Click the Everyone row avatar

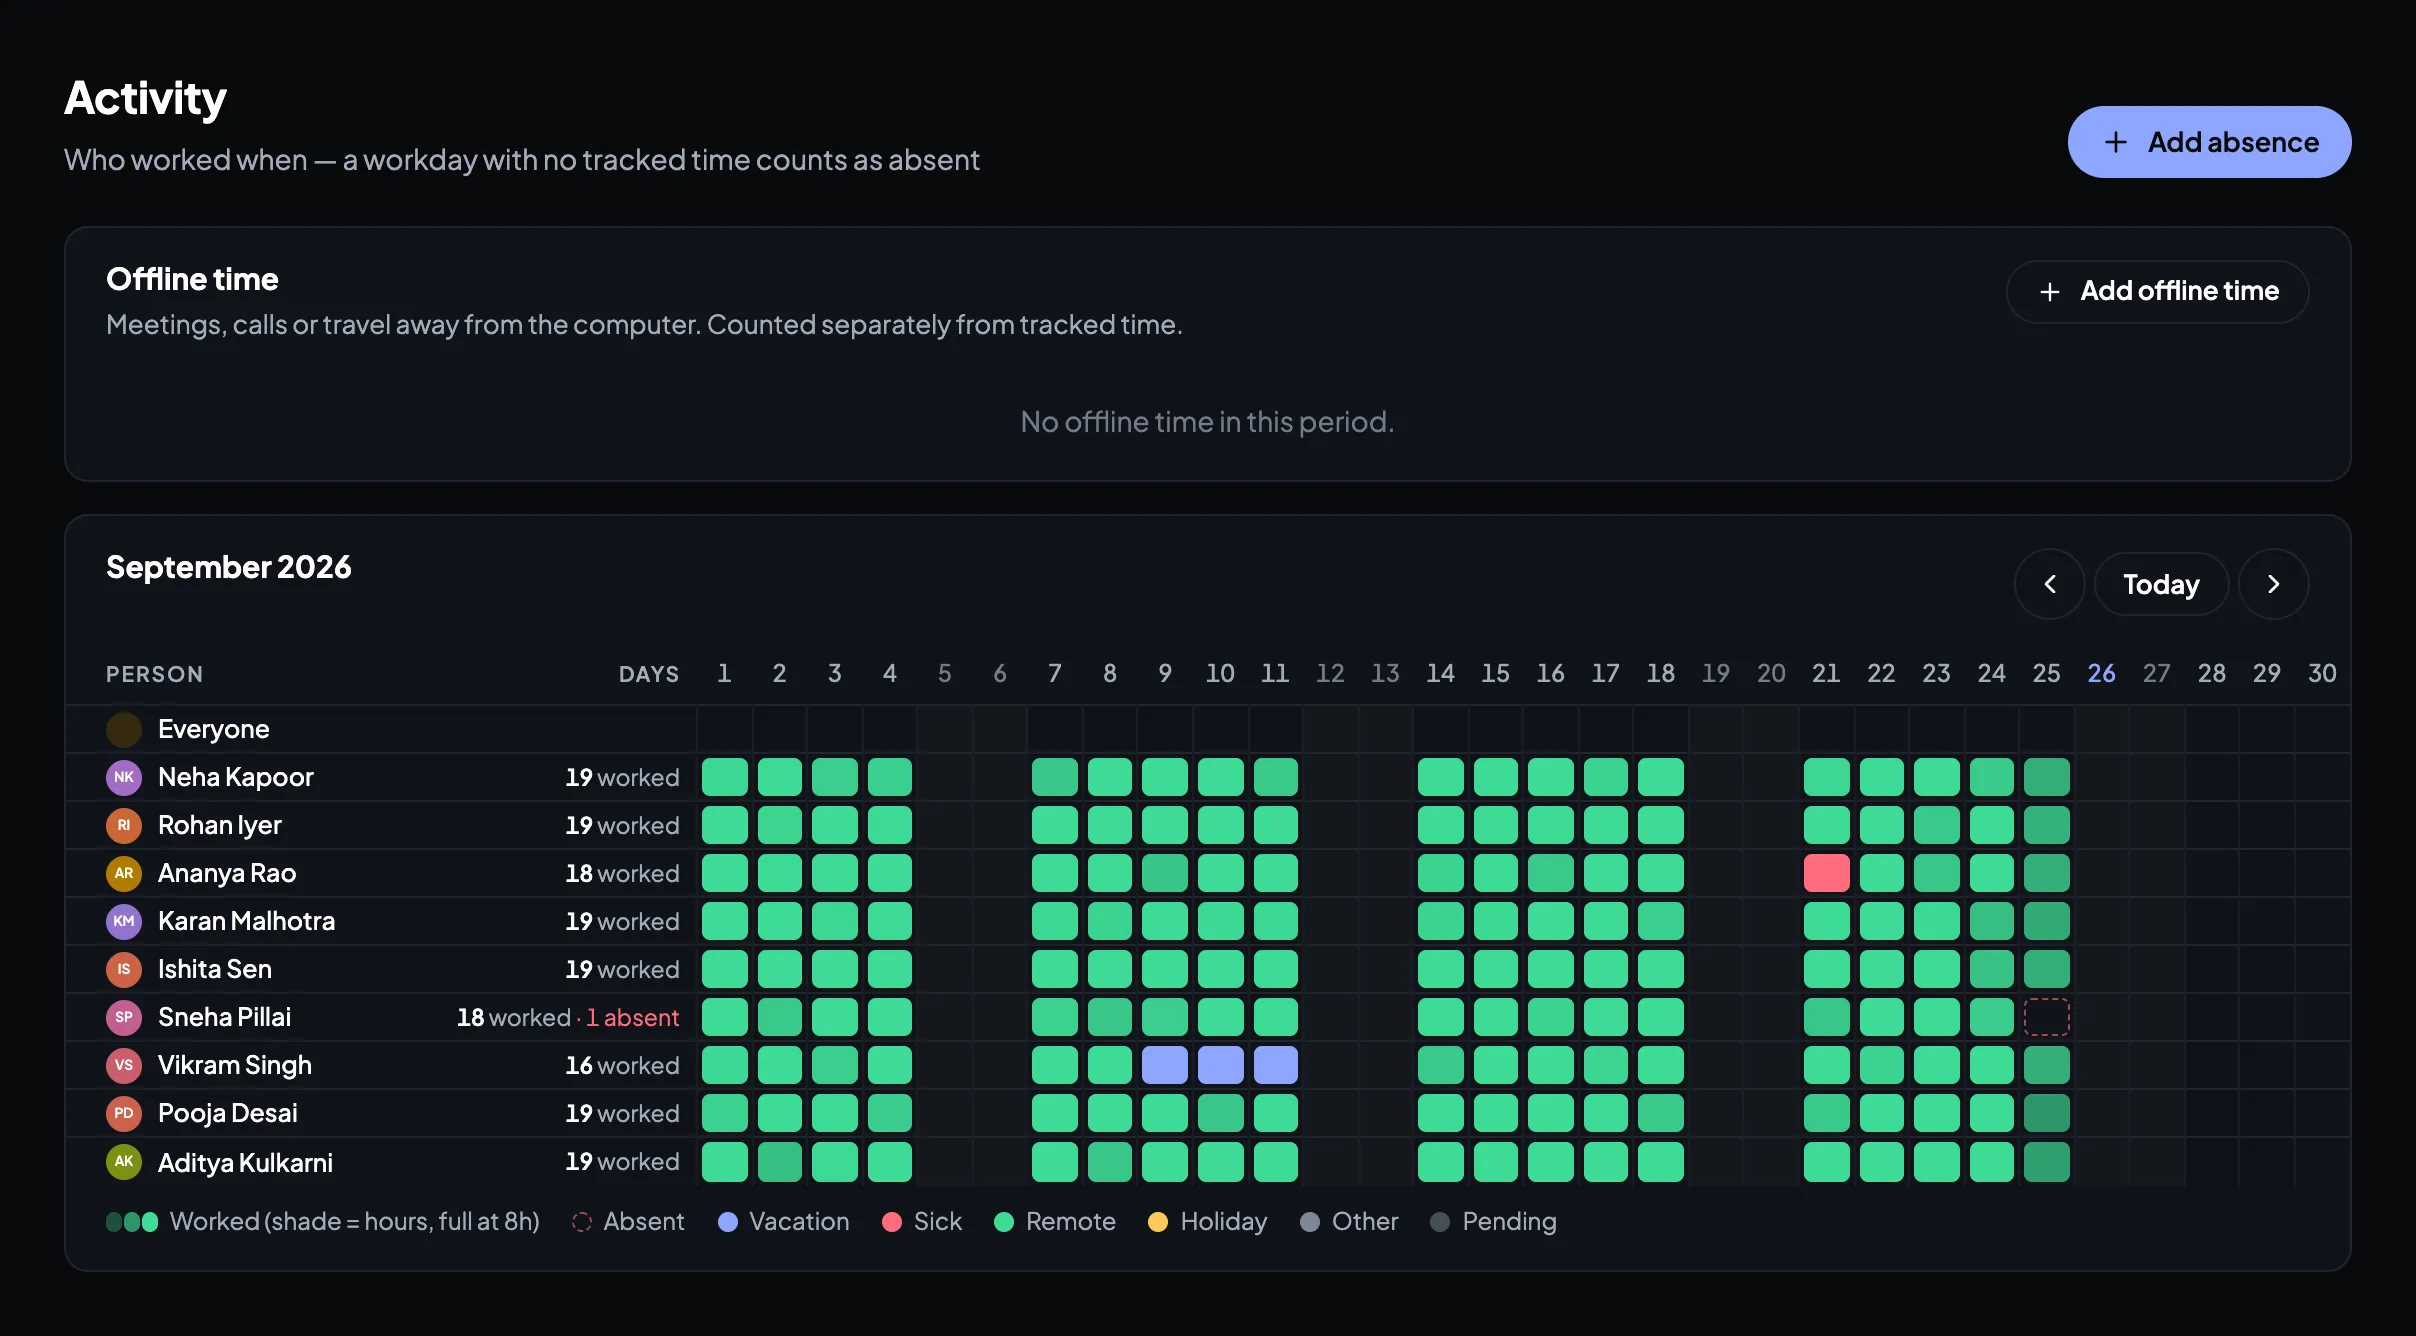click(x=124, y=729)
